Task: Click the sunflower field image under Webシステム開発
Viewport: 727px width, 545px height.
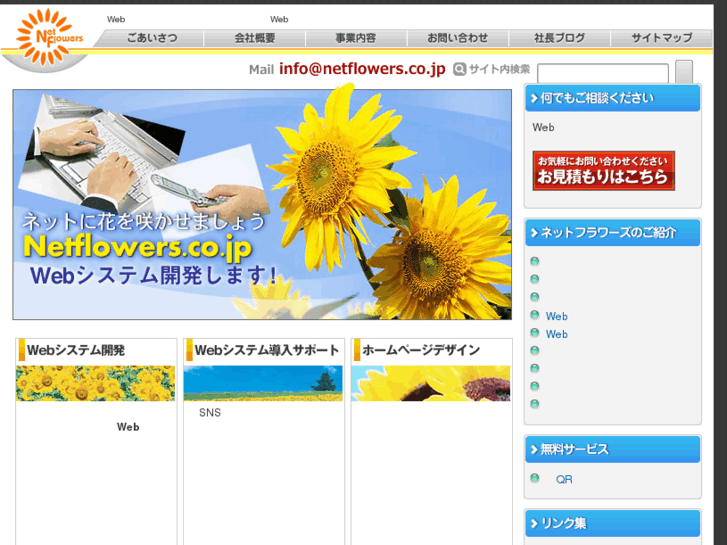Action: tap(96, 383)
